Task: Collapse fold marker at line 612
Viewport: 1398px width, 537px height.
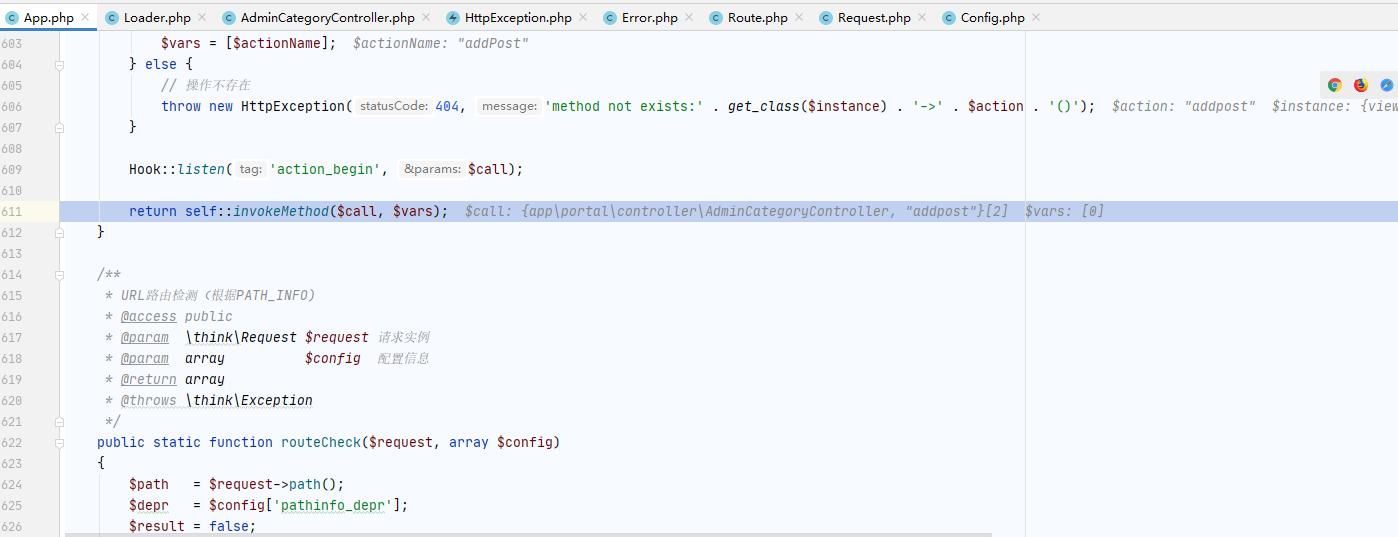Action: (x=59, y=232)
